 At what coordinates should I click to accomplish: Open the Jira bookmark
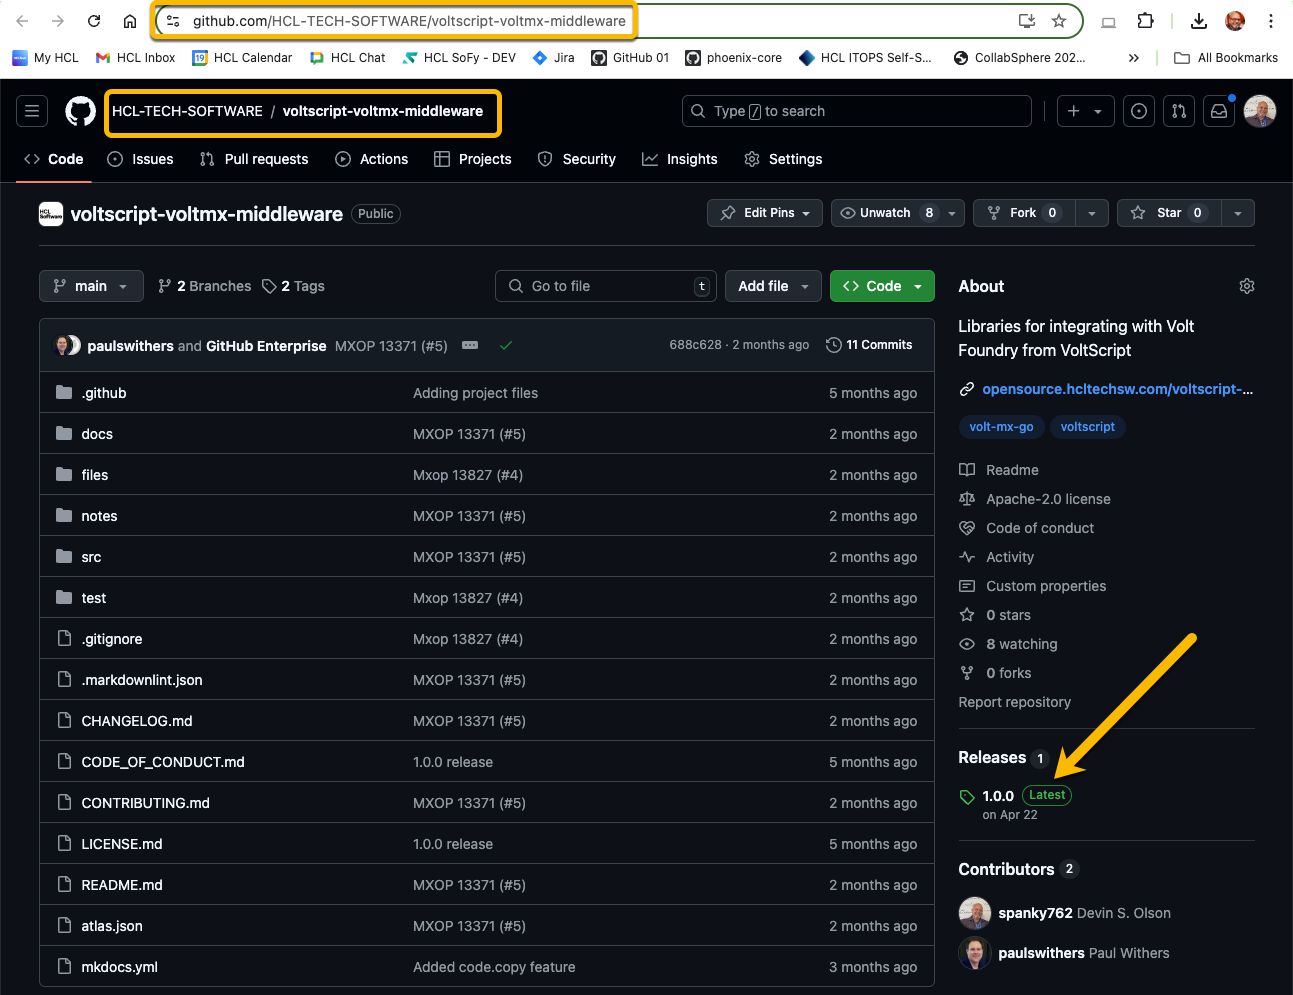554,58
